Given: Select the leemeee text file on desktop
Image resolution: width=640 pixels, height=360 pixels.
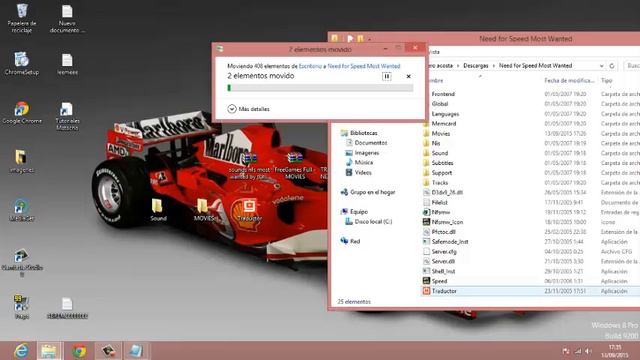Looking at the screenshot, I should point(67,64).
